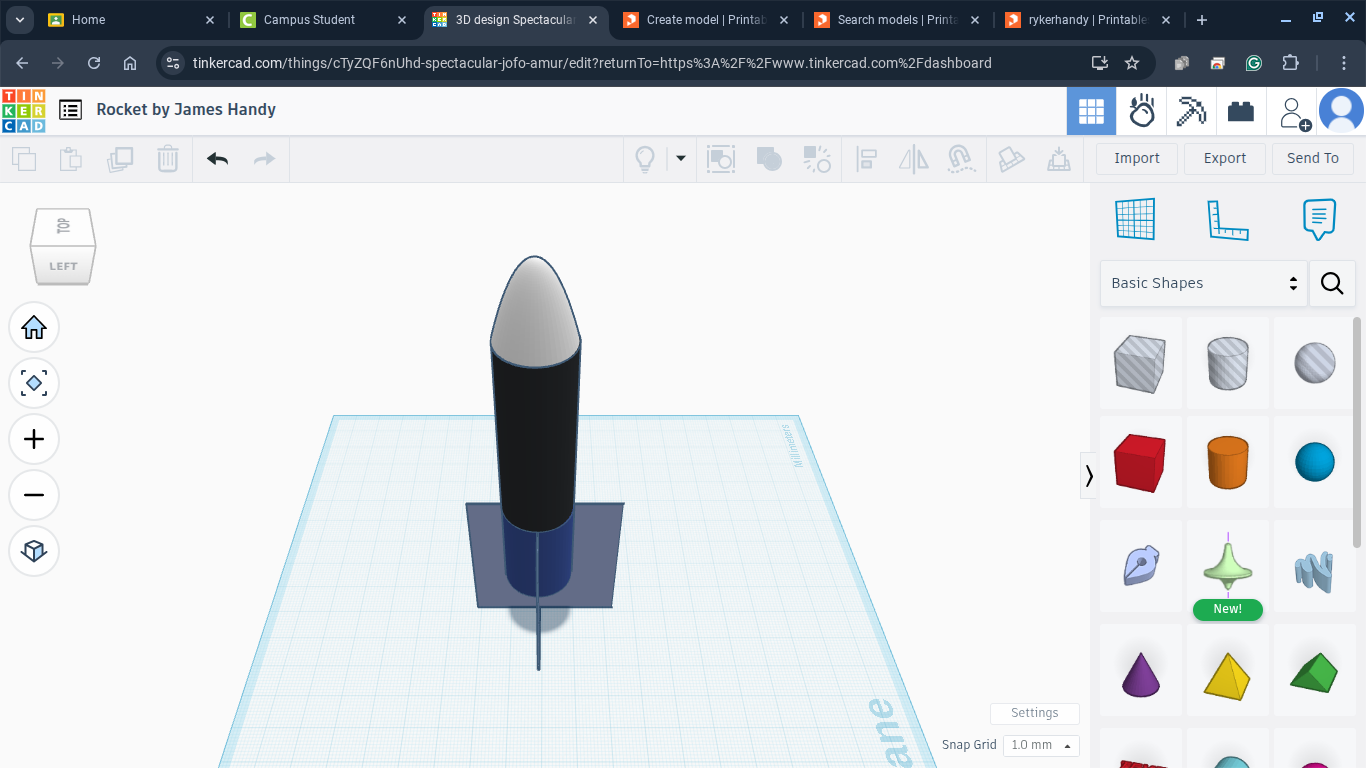This screenshot has width=1366, height=768.
Task: Duplicate and repeat selected object
Action: [x=120, y=159]
